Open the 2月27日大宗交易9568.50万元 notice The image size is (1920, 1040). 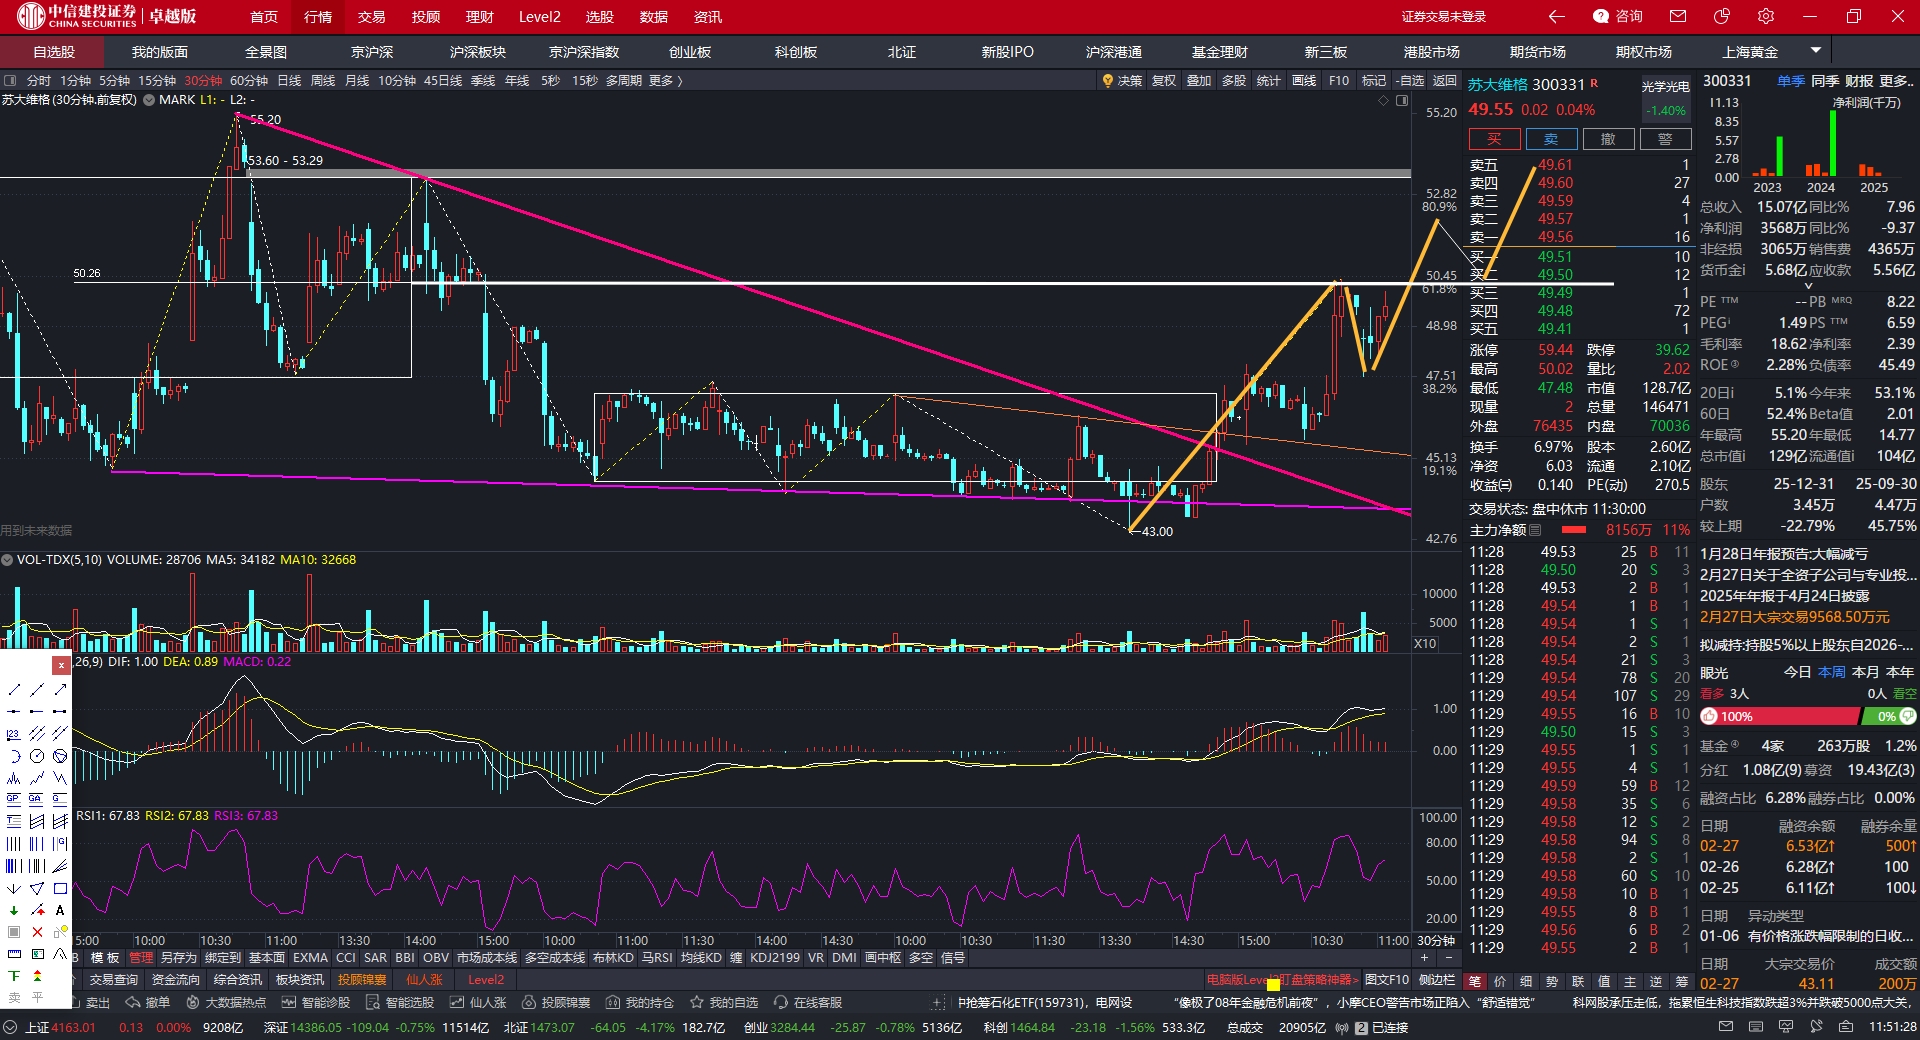click(x=1795, y=617)
